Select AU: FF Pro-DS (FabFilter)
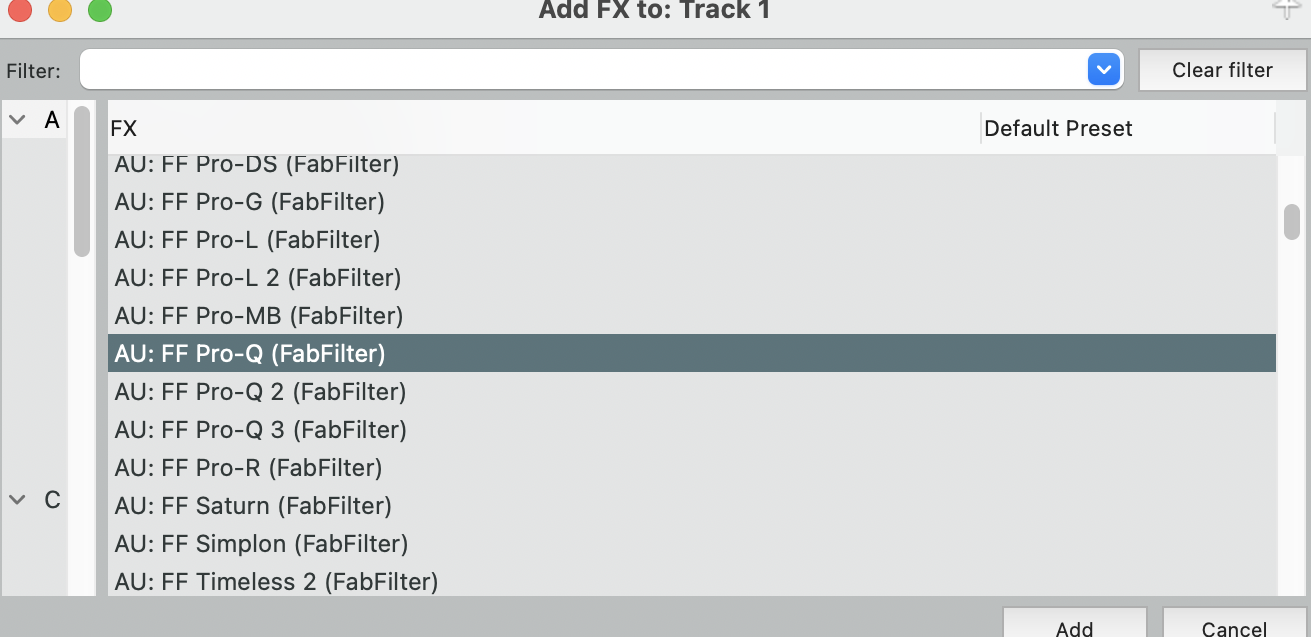The width and height of the screenshot is (1311, 637). [x=257, y=164]
